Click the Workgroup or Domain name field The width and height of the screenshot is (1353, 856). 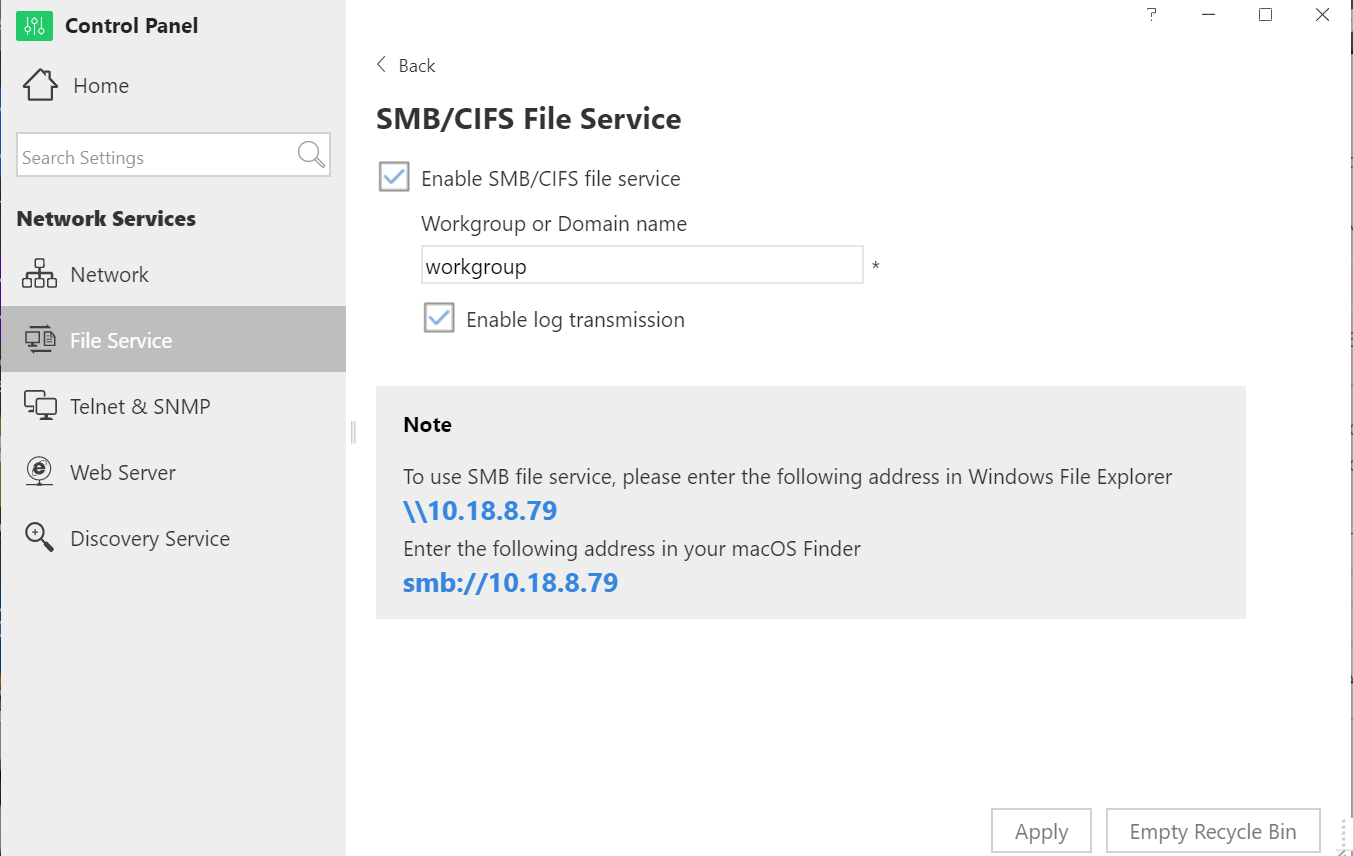click(x=642, y=266)
